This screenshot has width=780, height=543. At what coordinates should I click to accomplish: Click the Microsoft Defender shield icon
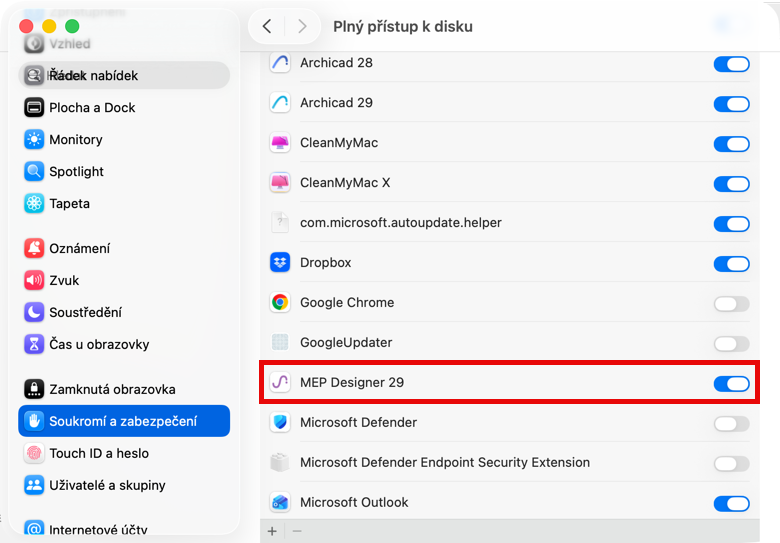tap(280, 423)
